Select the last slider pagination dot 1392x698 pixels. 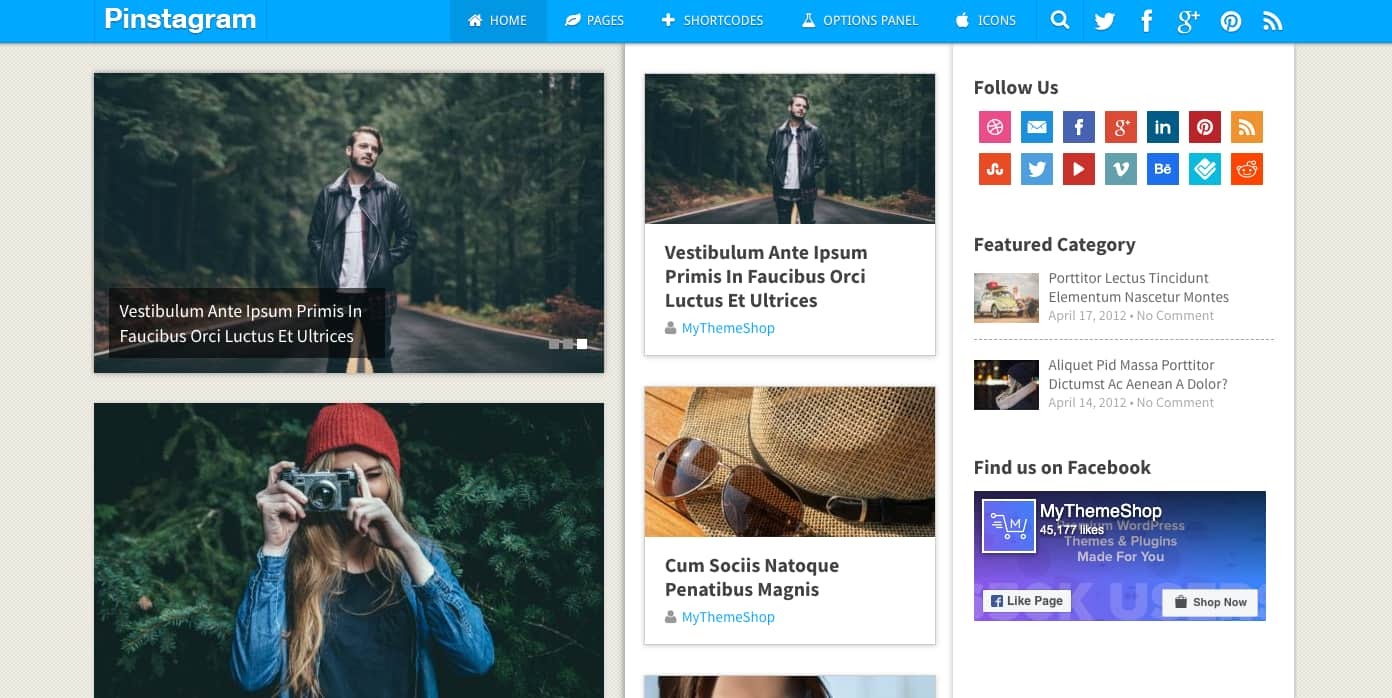point(582,344)
